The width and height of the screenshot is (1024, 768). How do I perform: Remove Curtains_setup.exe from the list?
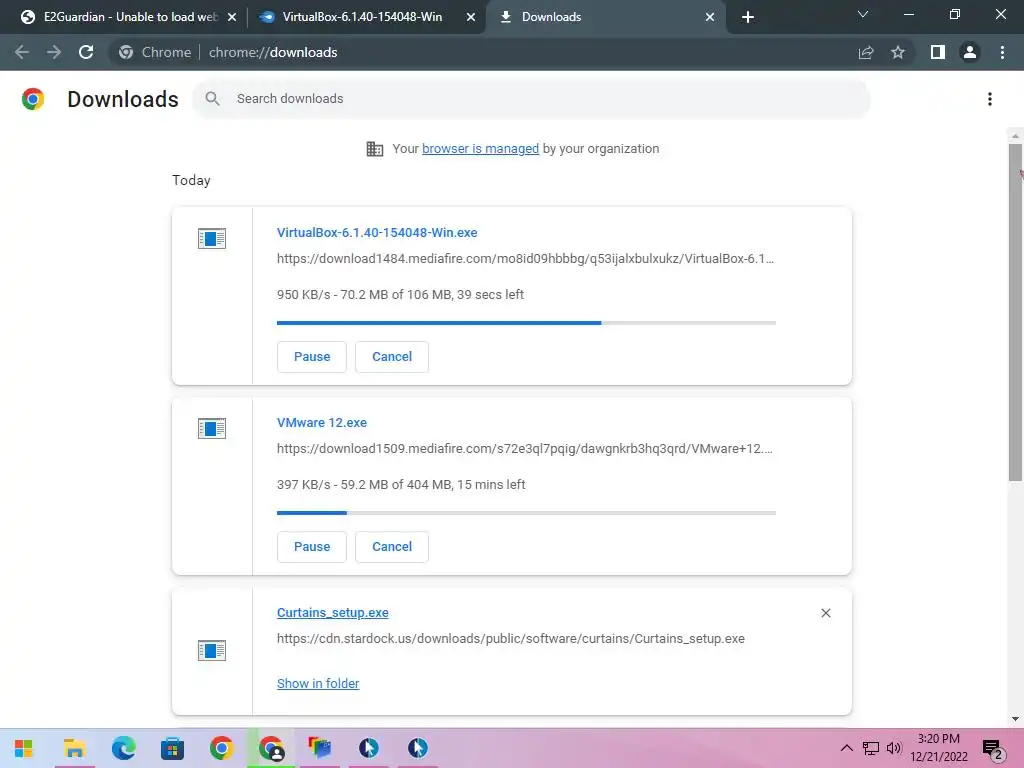click(x=825, y=613)
